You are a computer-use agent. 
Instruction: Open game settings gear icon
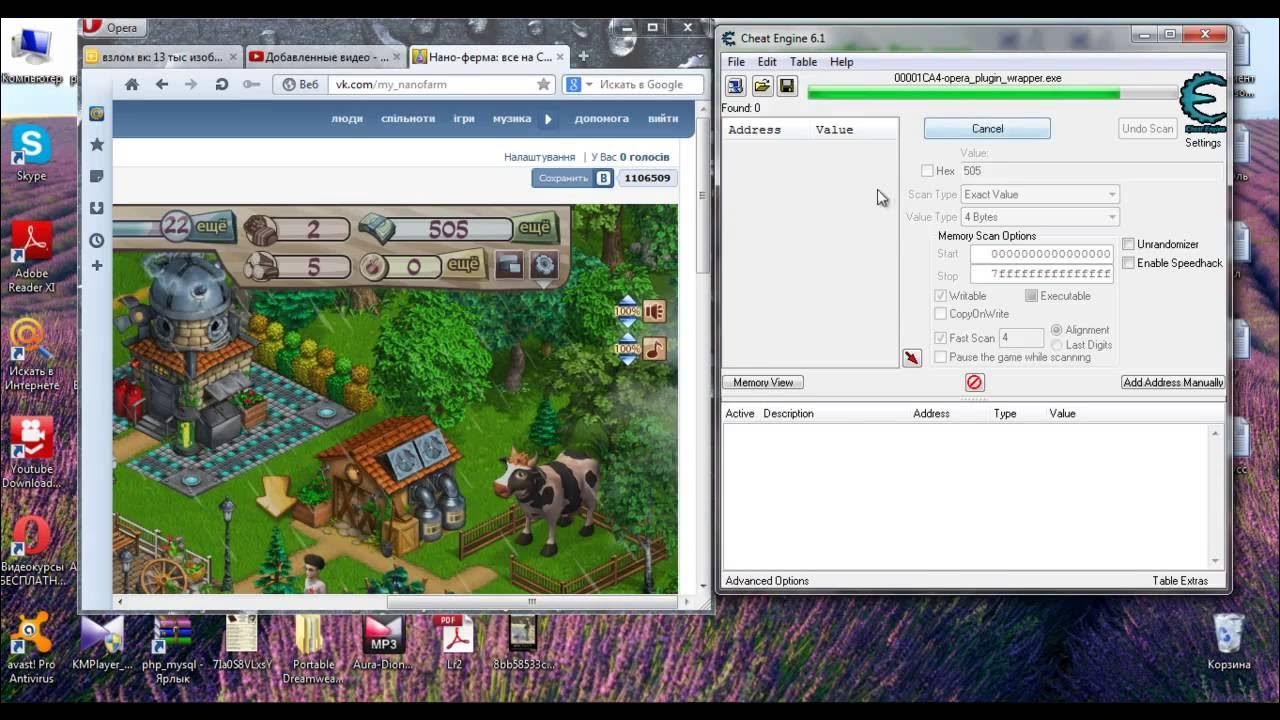(543, 265)
